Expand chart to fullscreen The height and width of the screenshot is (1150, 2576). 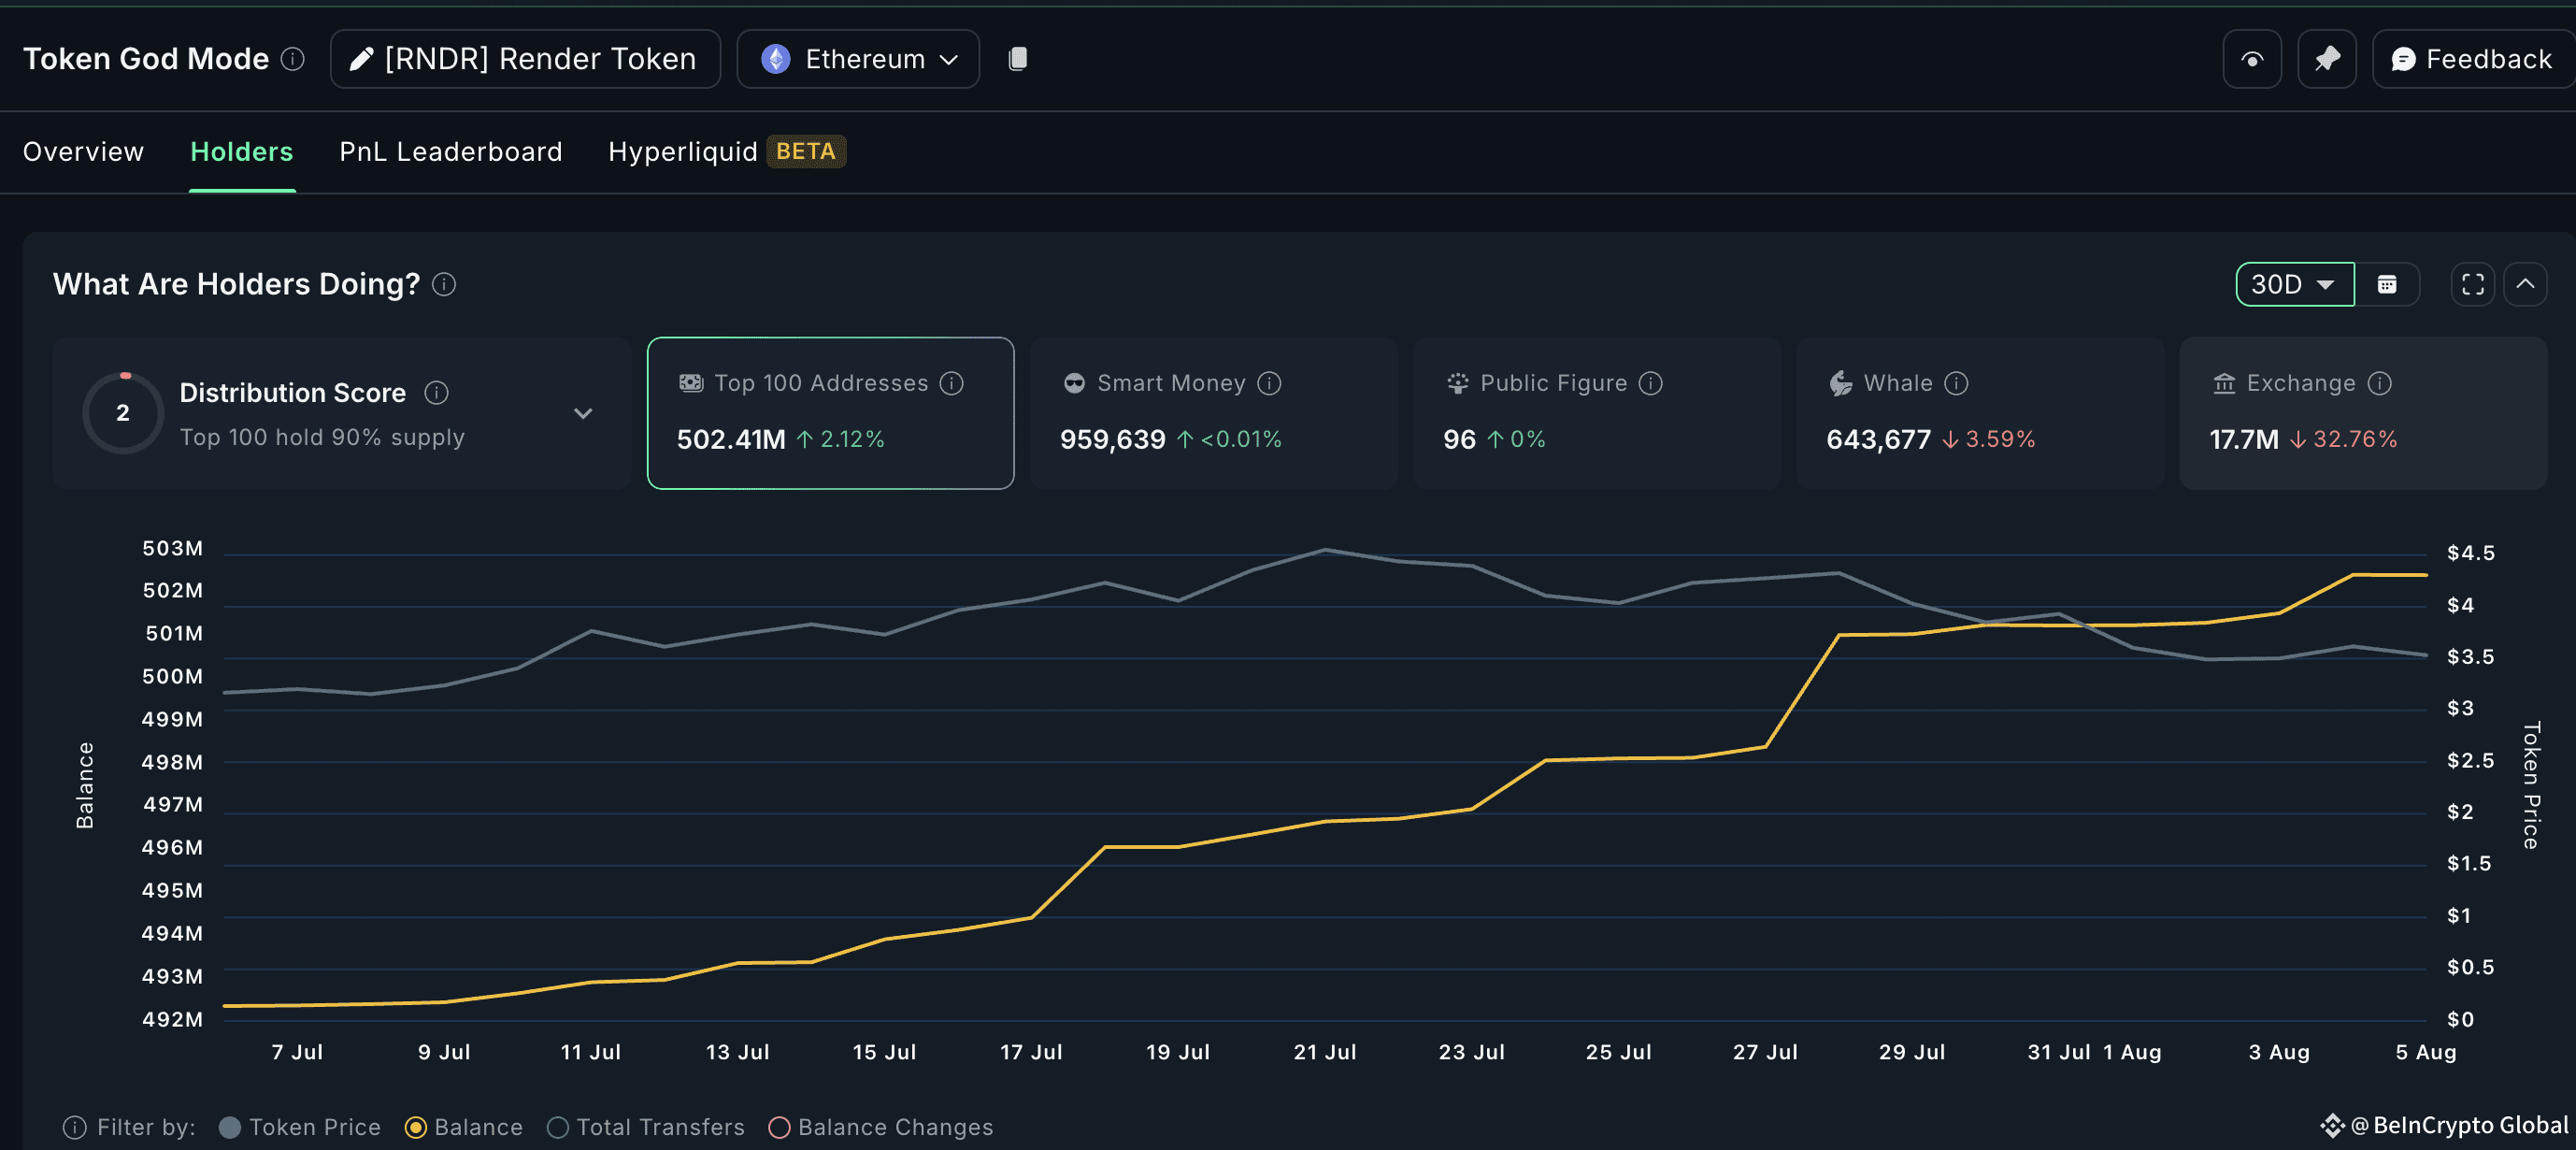[x=2473, y=285]
